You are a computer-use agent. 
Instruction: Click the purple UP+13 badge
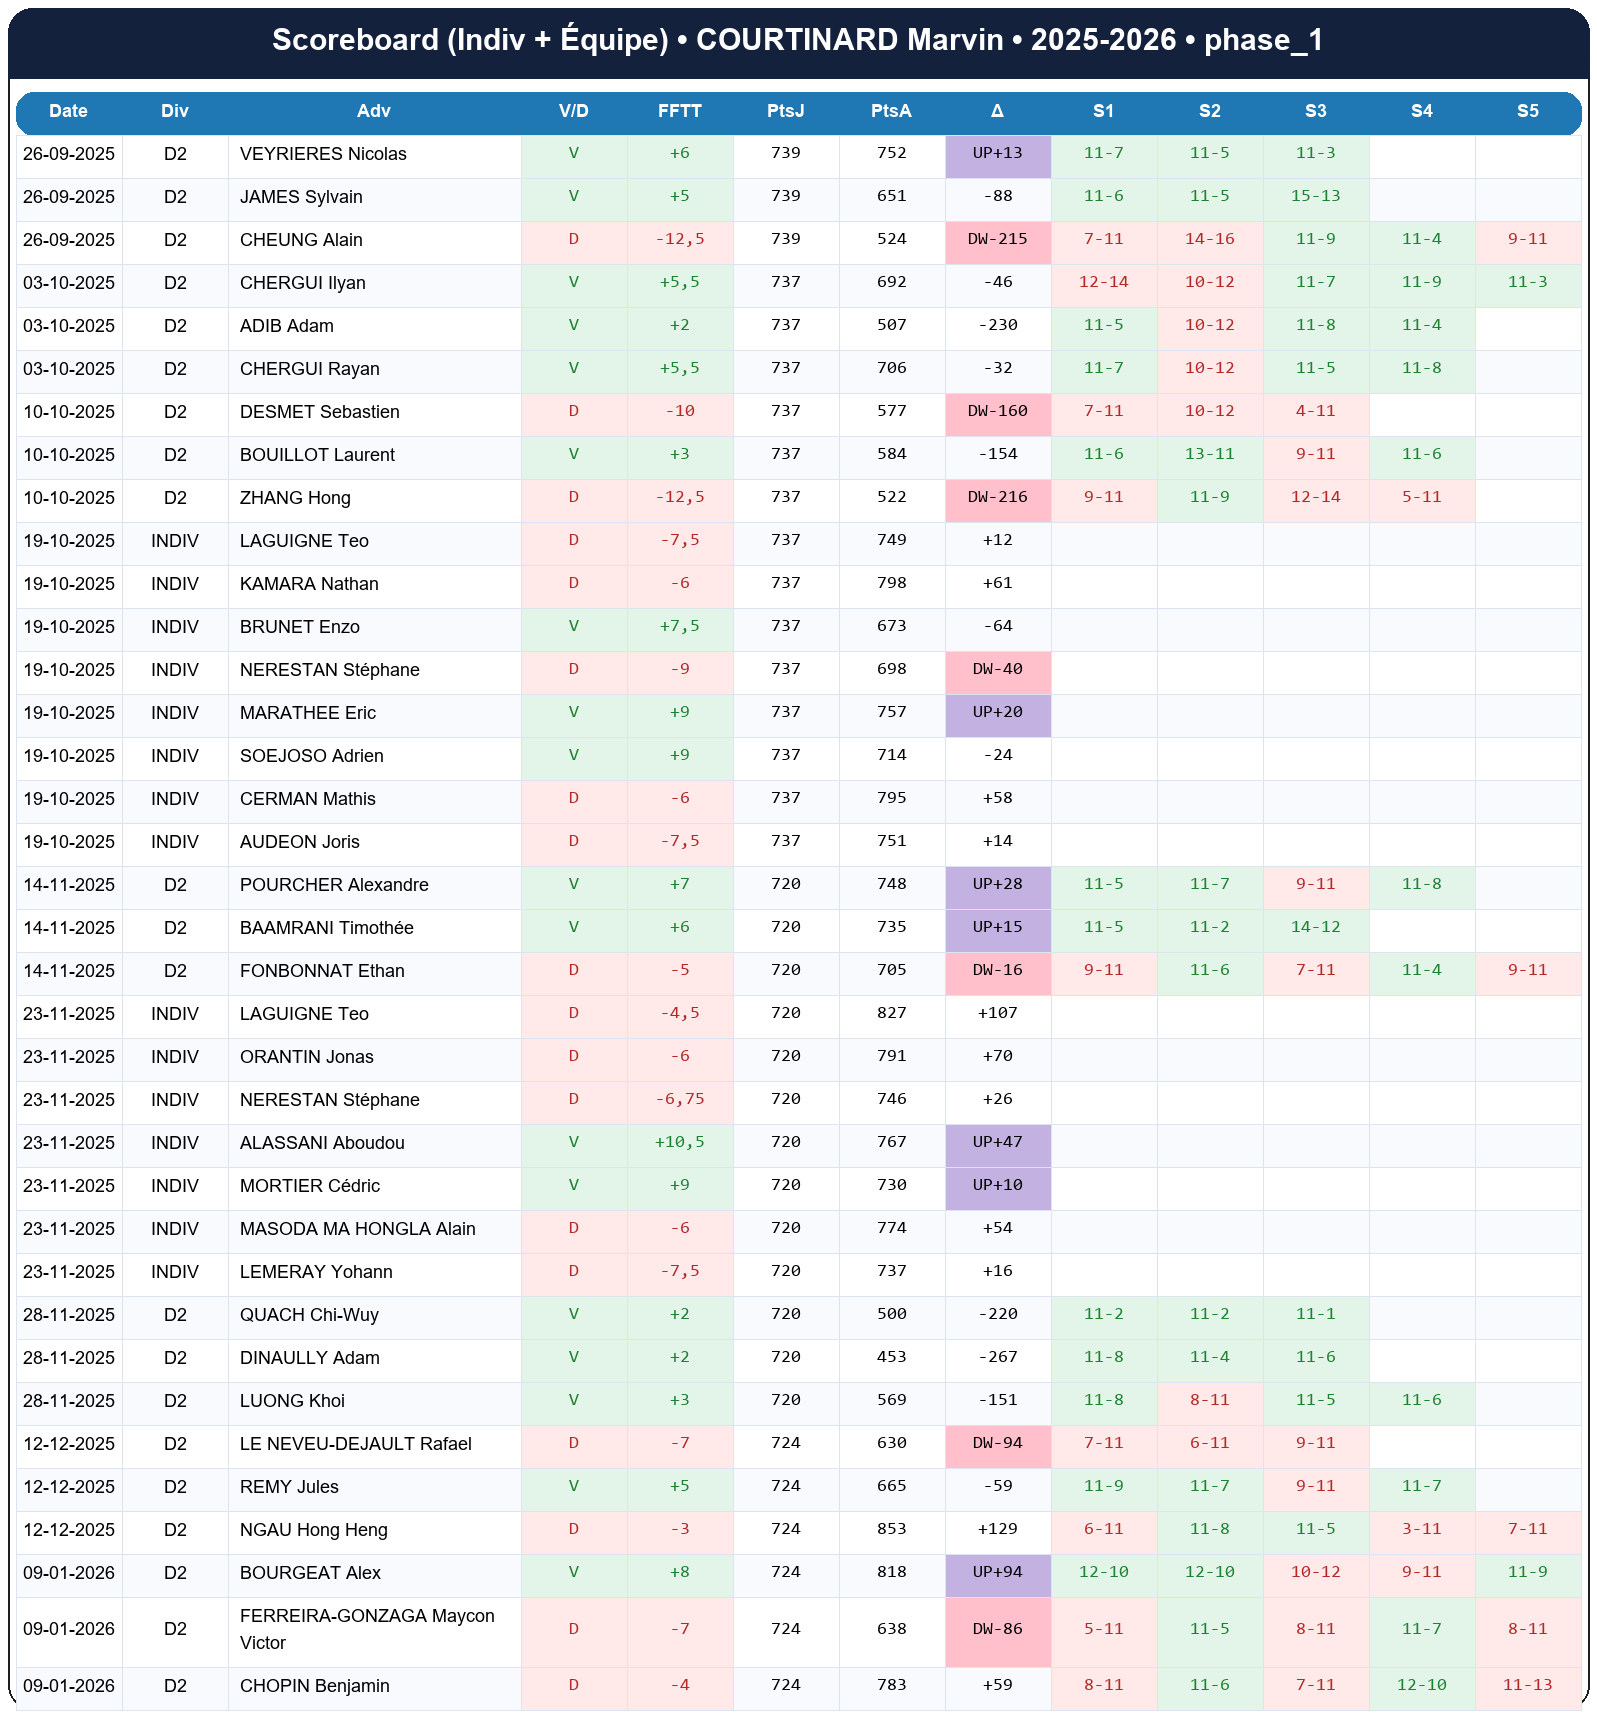tap(997, 154)
